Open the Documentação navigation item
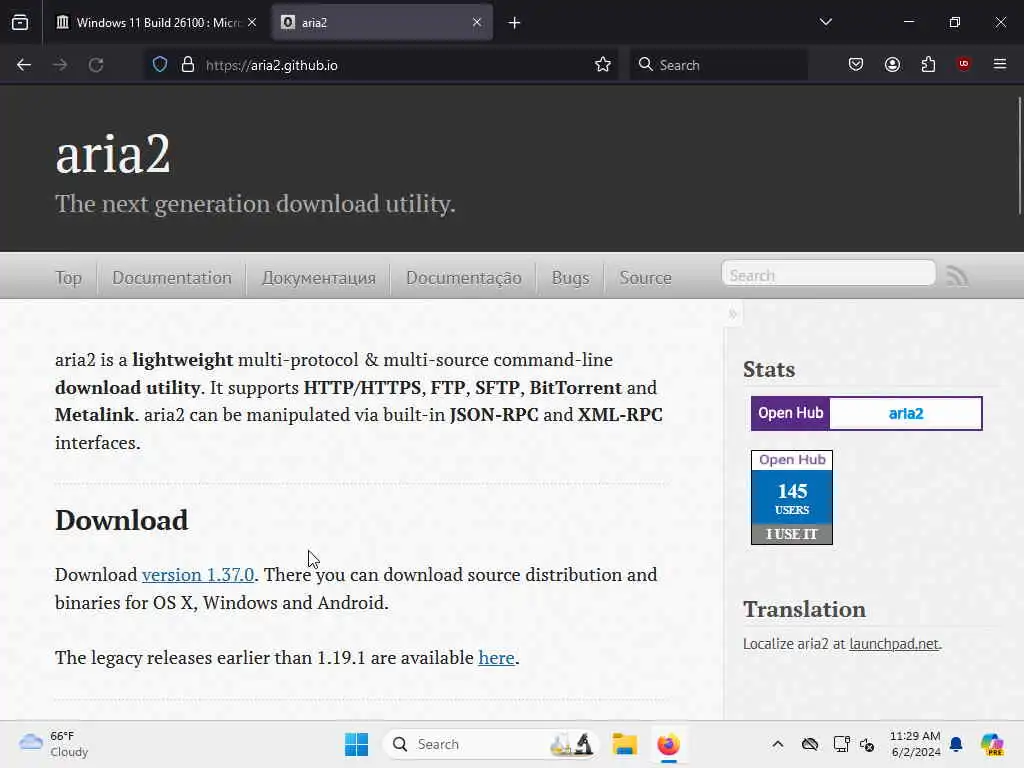 point(464,278)
